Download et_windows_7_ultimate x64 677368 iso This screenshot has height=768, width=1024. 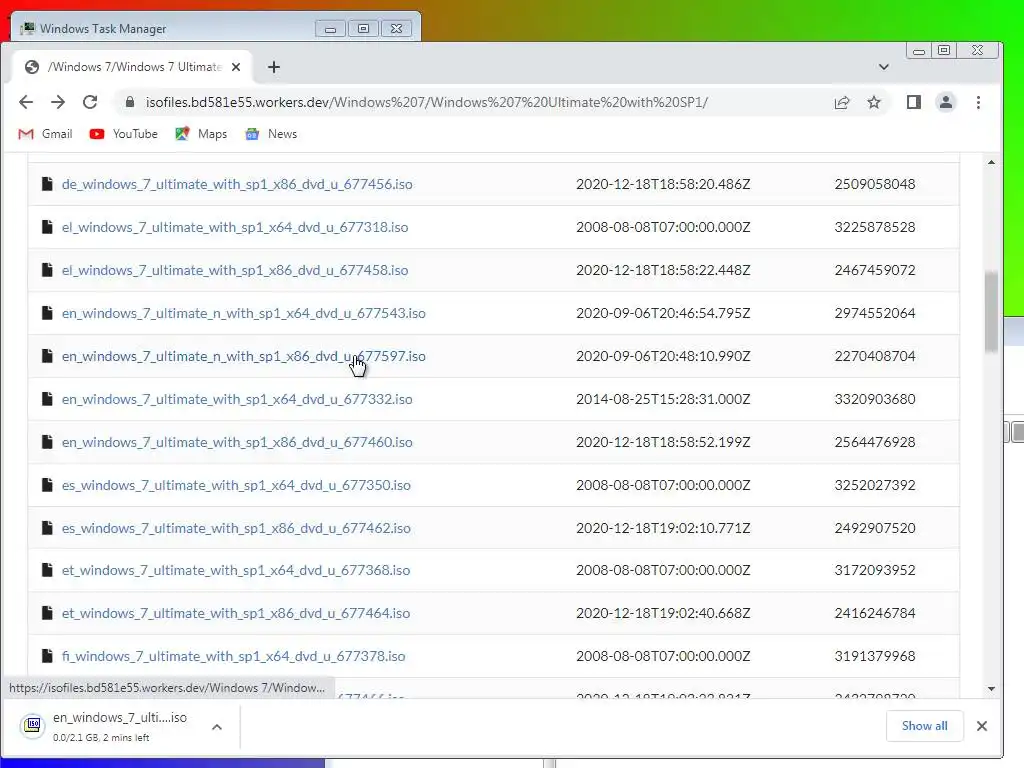(236, 570)
